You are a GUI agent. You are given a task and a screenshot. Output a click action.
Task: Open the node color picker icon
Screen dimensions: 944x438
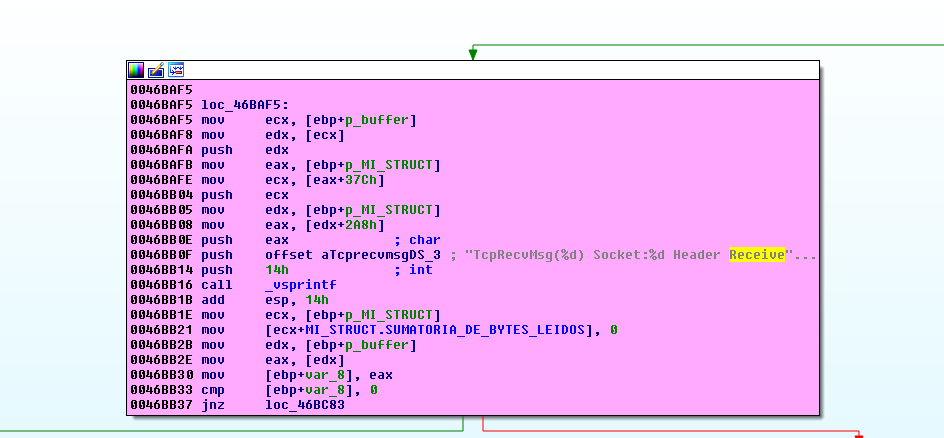pos(136,70)
